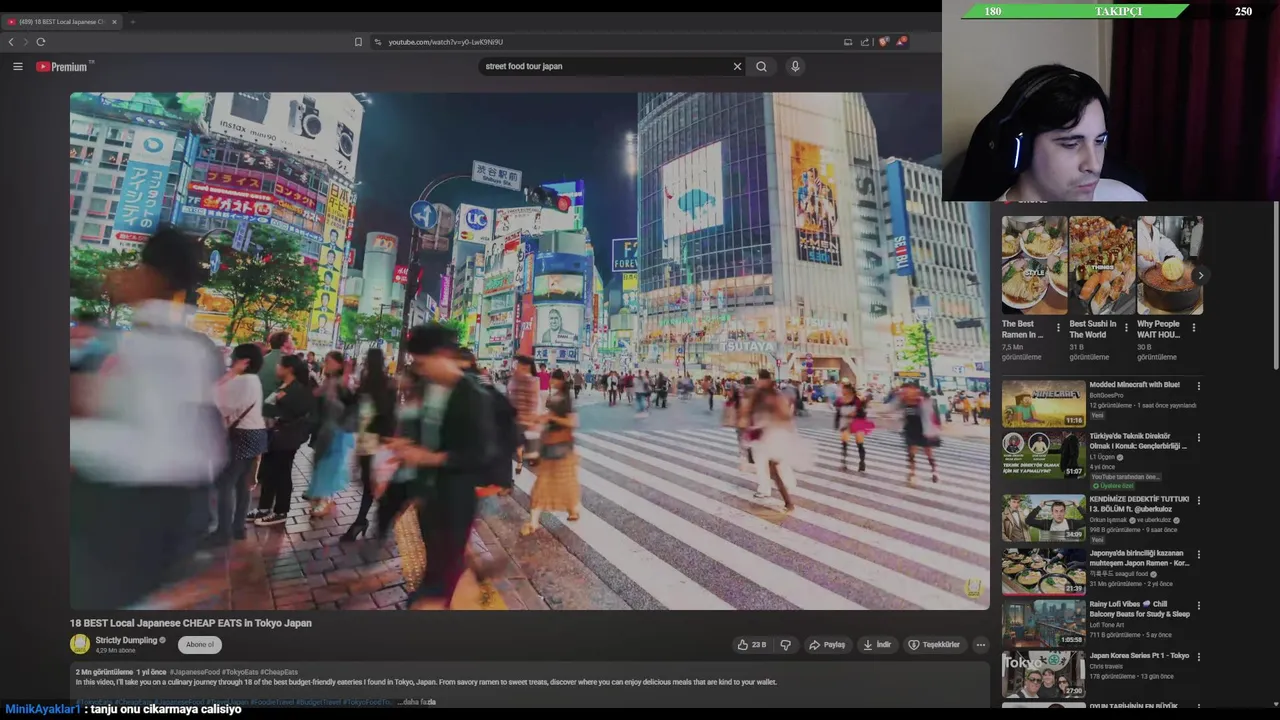Select the youtube.com address bar URL

(446, 42)
